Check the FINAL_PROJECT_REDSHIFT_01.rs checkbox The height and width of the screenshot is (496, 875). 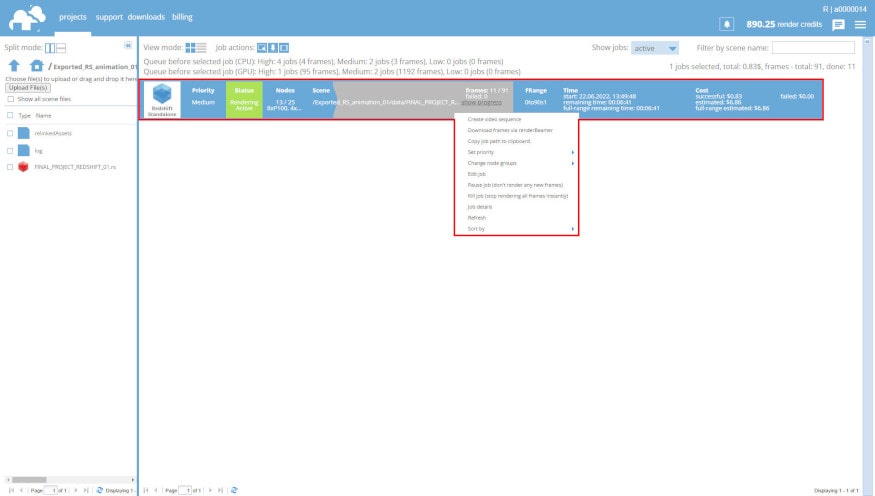[9, 166]
